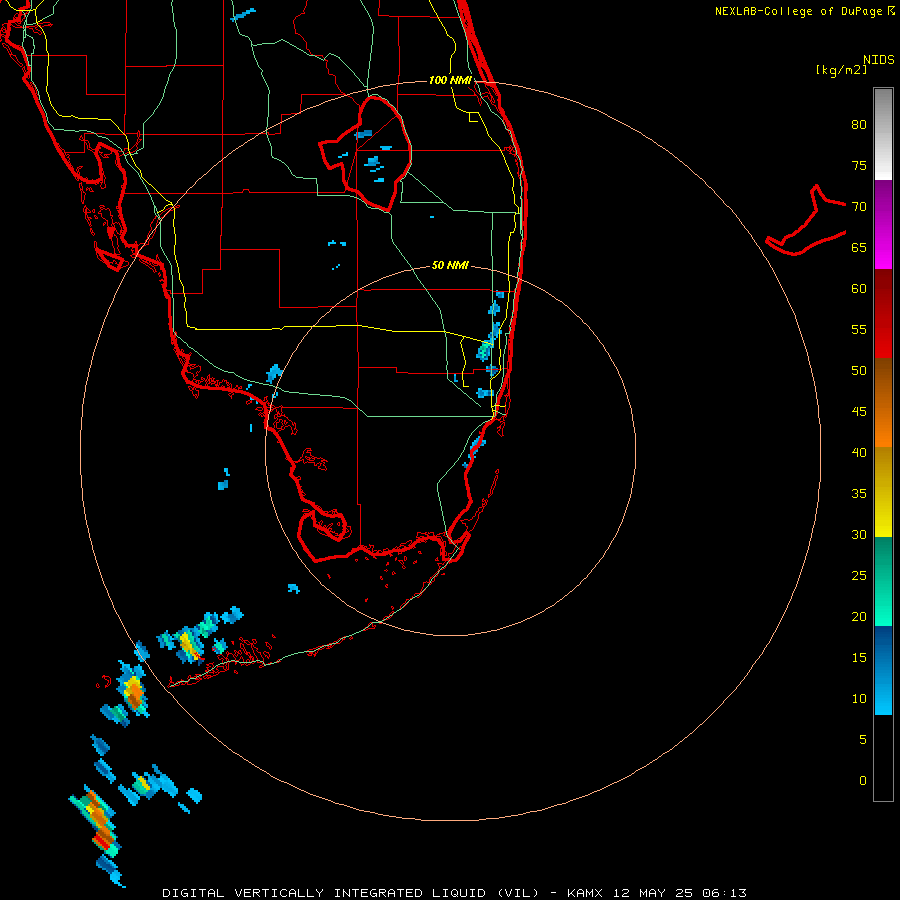Click the 0 value on color scale
The width and height of the screenshot is (900, 900).
tap(863, 781)
